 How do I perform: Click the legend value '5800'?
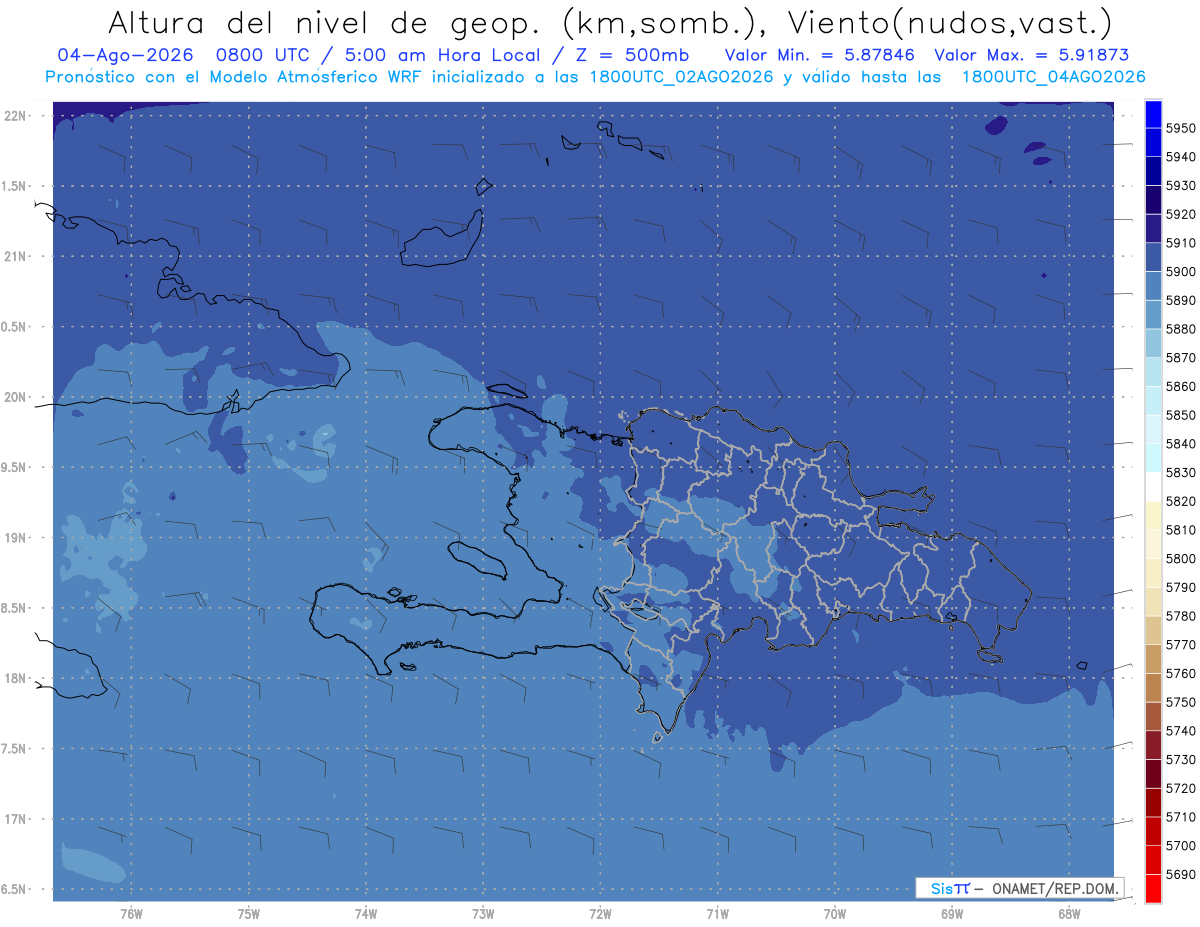tap(1180, 558)
